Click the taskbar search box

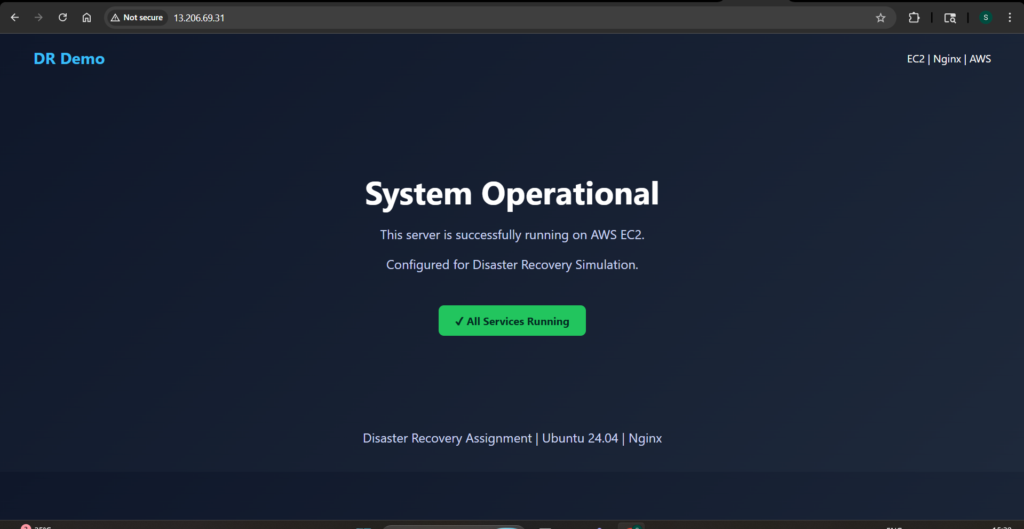[x=452, y=526]
